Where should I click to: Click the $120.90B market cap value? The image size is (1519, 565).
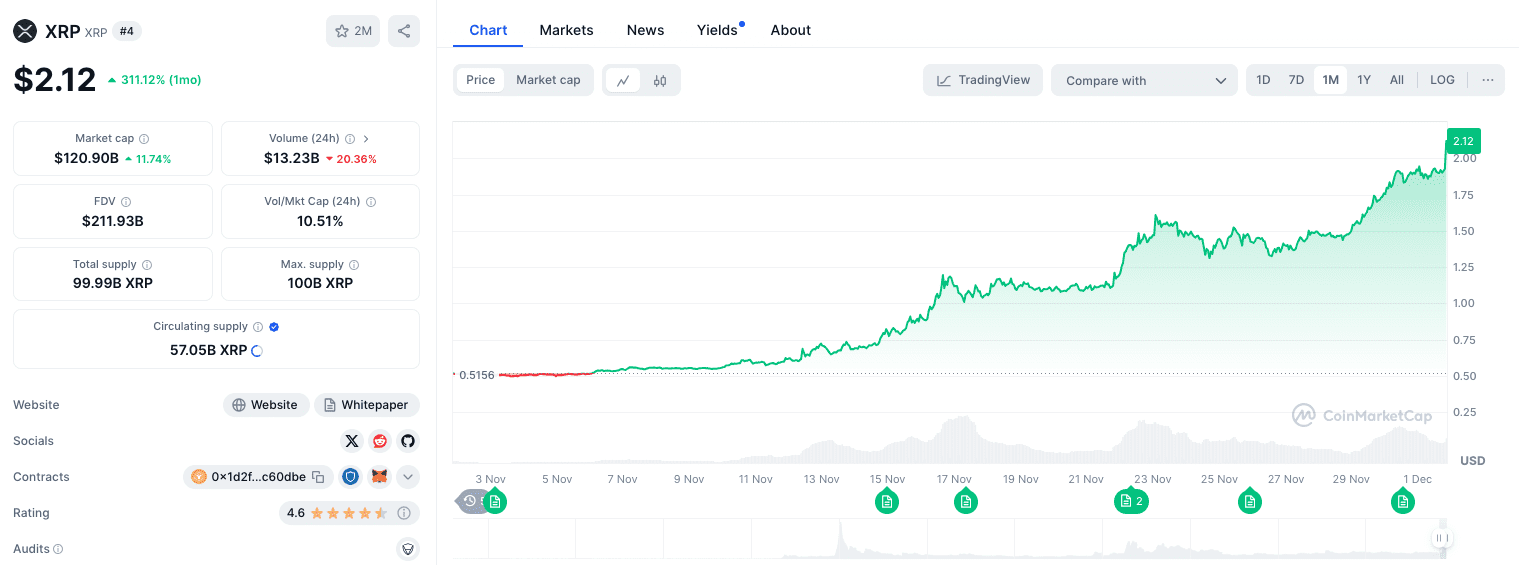tap(87, 158)
